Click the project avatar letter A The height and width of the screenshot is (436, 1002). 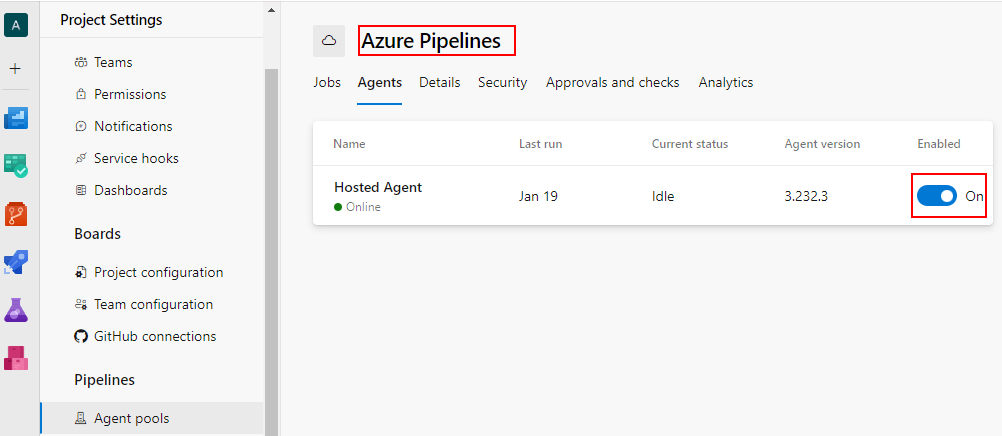pos(16,24)
